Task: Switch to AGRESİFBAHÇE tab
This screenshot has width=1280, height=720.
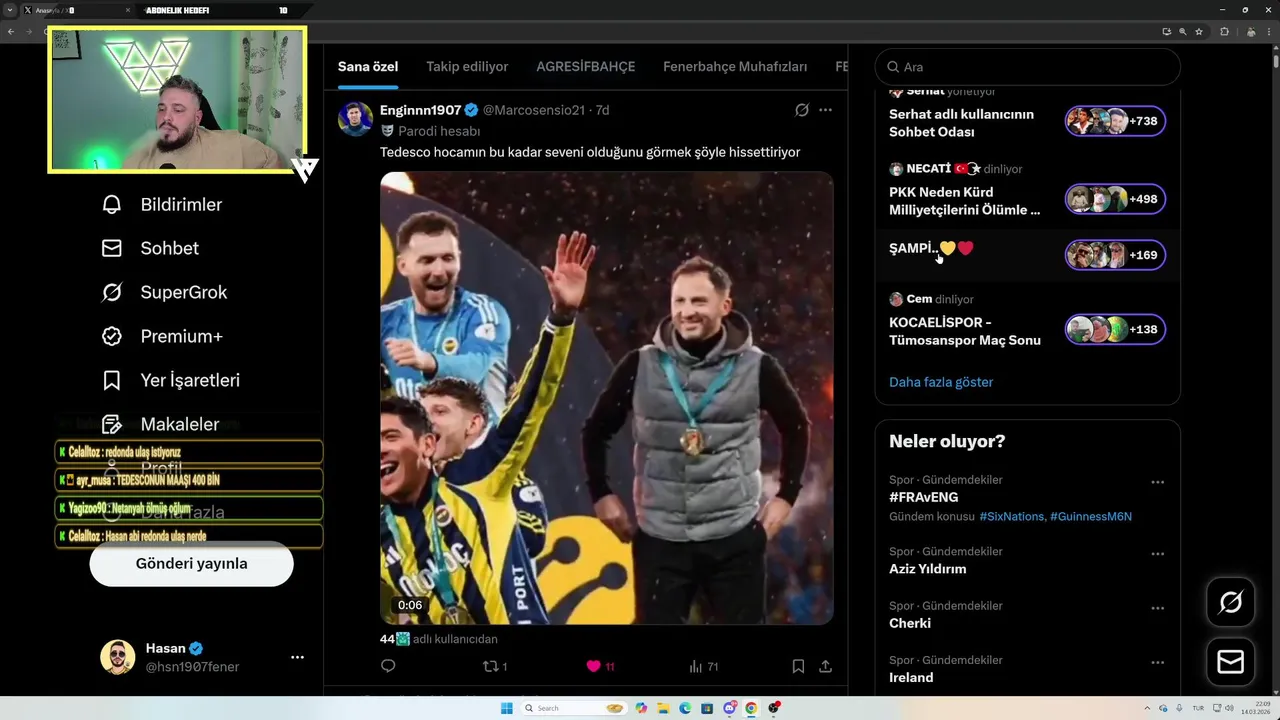Action: tap(586, 67)
